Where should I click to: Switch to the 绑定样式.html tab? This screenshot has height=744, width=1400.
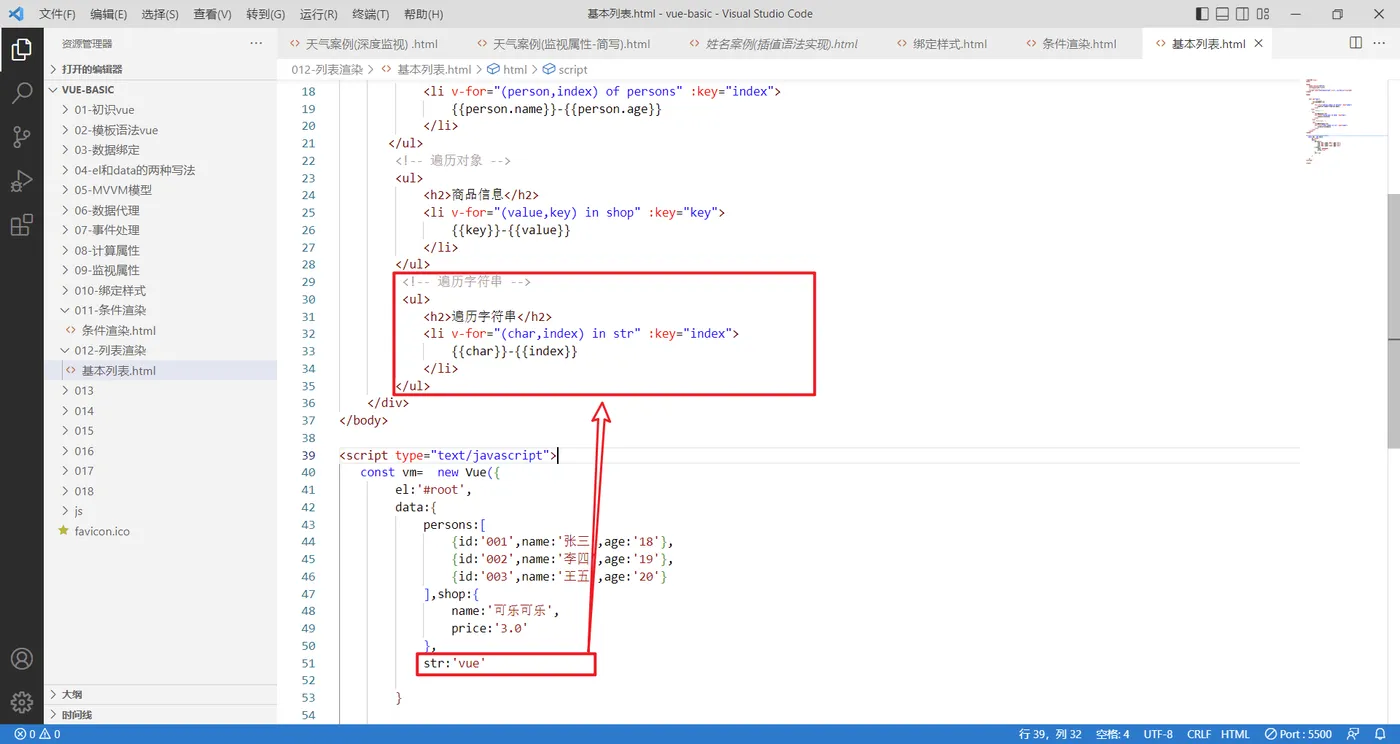(x=950, y=44)
